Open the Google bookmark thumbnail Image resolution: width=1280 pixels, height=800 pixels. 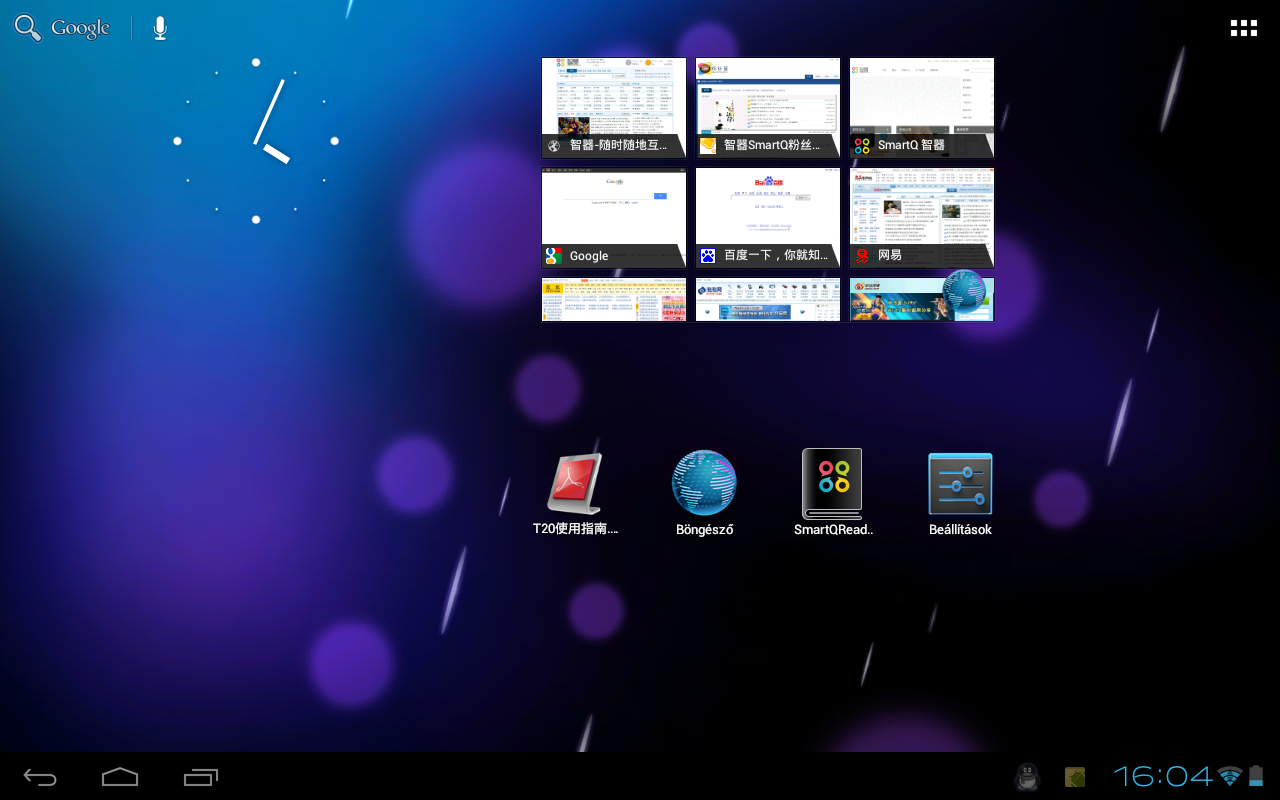point(614,218)
